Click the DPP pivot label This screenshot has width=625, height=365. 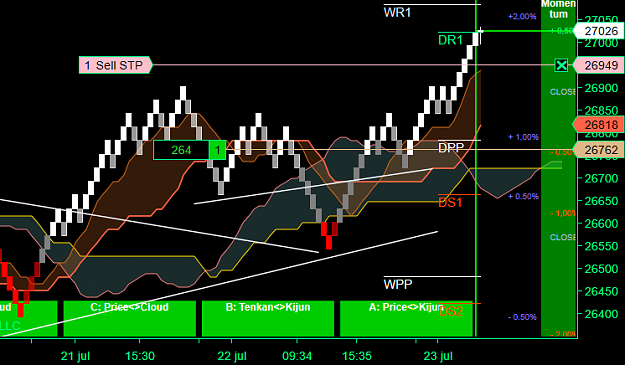point(451,148)
